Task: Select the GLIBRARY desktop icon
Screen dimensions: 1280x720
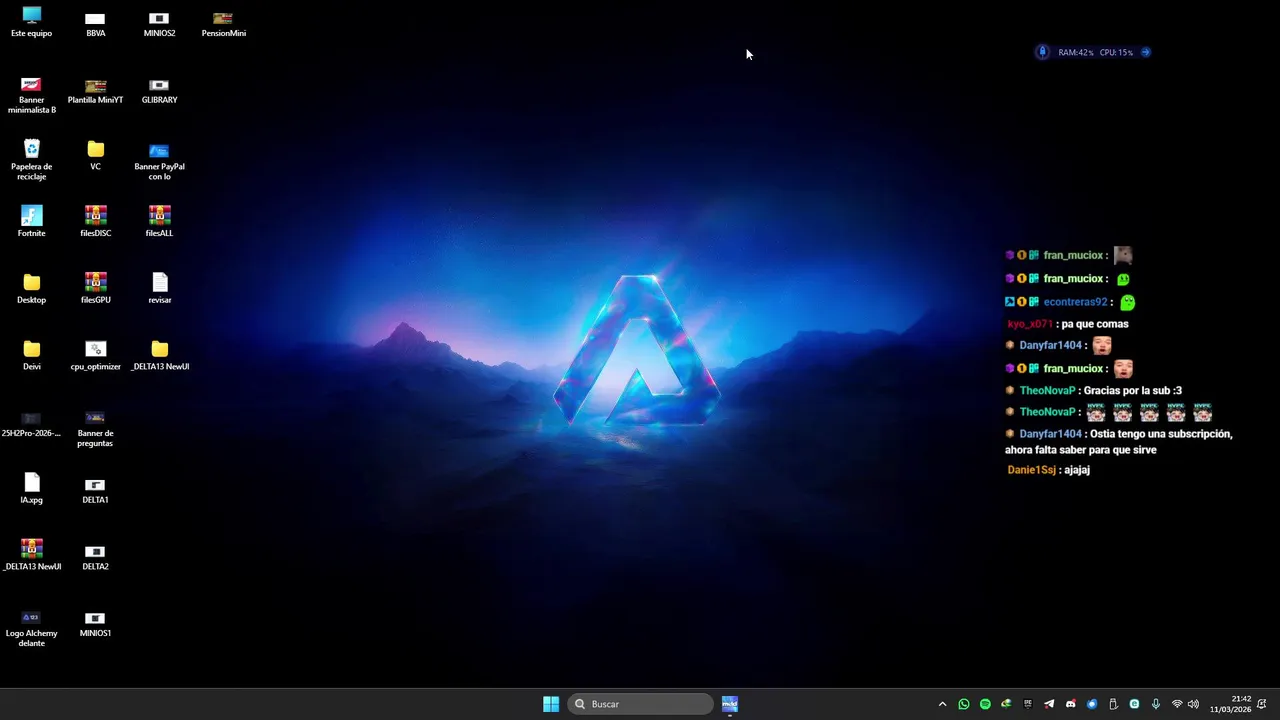Action: [x=159, y=91]
